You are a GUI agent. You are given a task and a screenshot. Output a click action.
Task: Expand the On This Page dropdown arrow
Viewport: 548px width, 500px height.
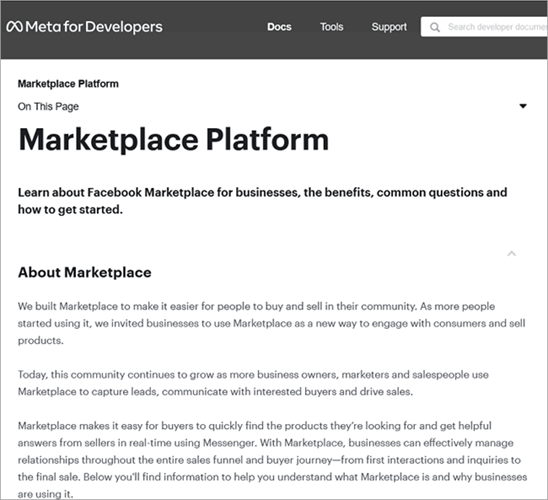tap(523, 106)
